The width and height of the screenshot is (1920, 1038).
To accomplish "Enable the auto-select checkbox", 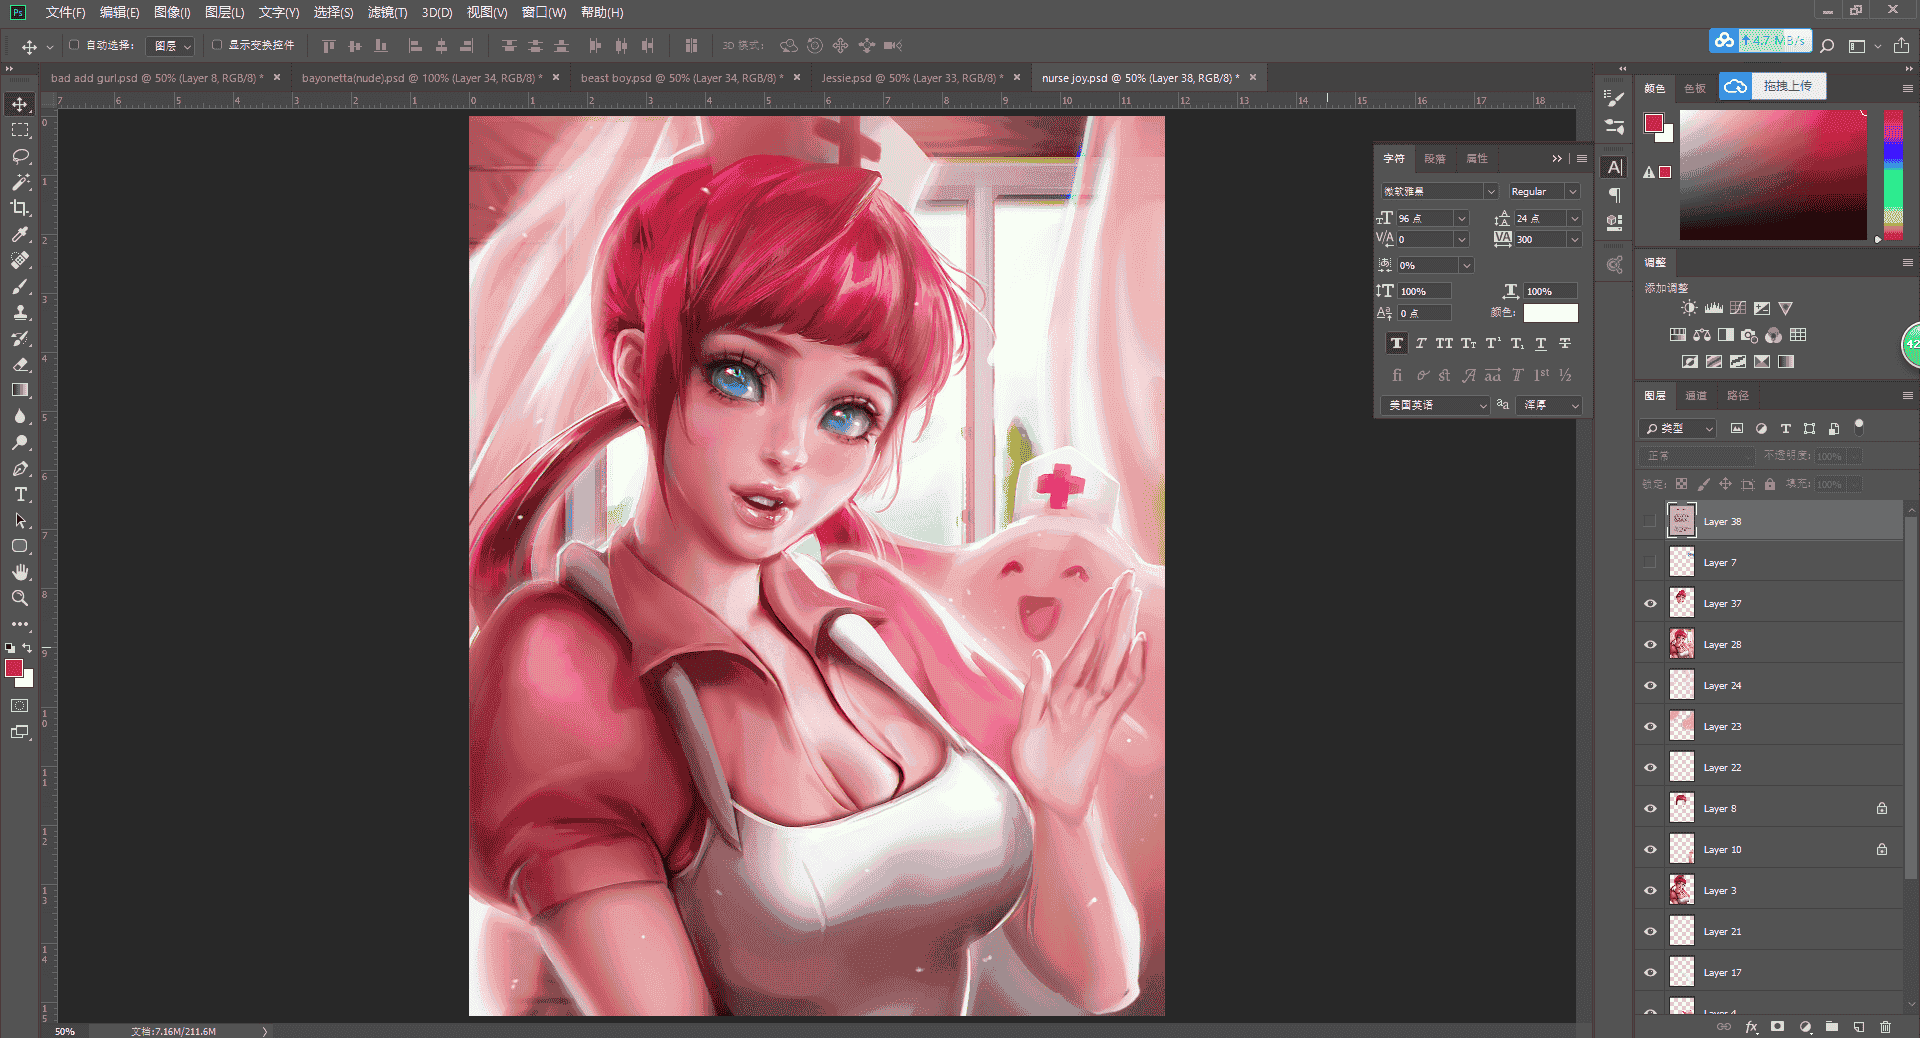I will tap(74, 45).
